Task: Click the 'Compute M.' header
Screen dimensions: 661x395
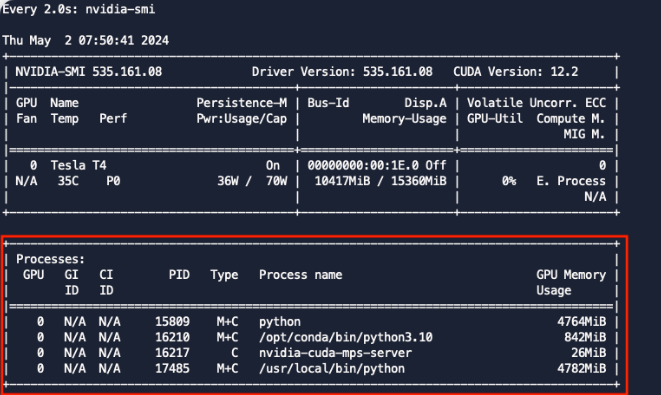Action: 571,118
